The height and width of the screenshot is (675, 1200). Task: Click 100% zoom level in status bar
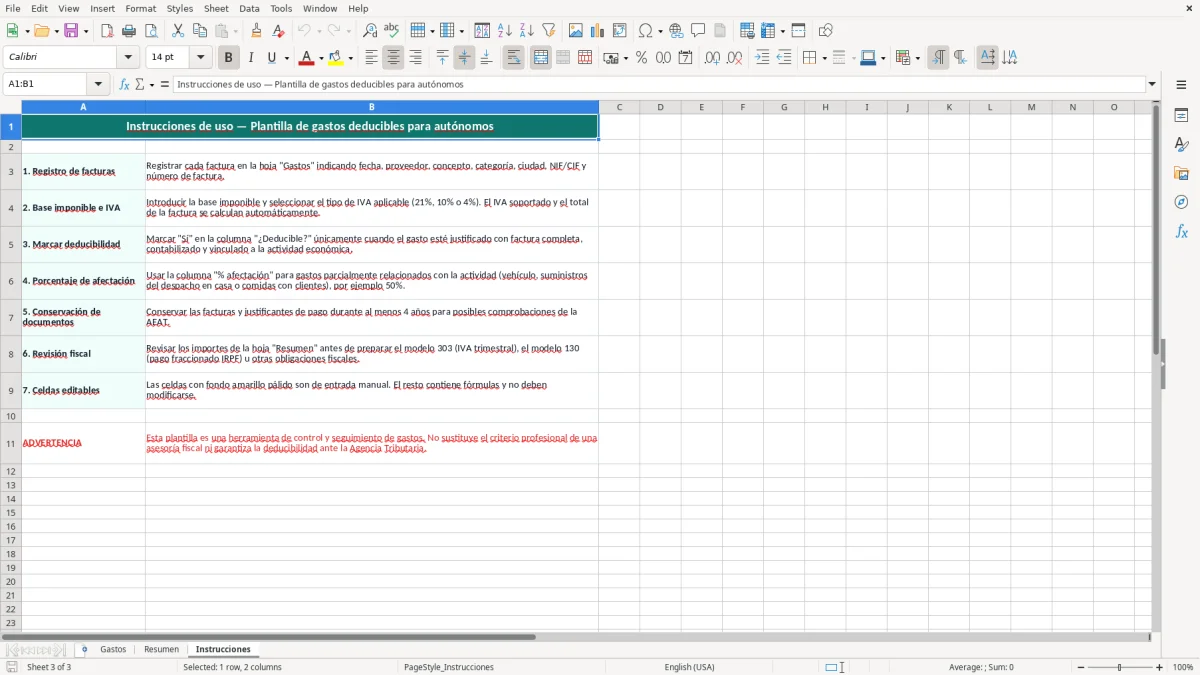click(x=1183, y=667)
